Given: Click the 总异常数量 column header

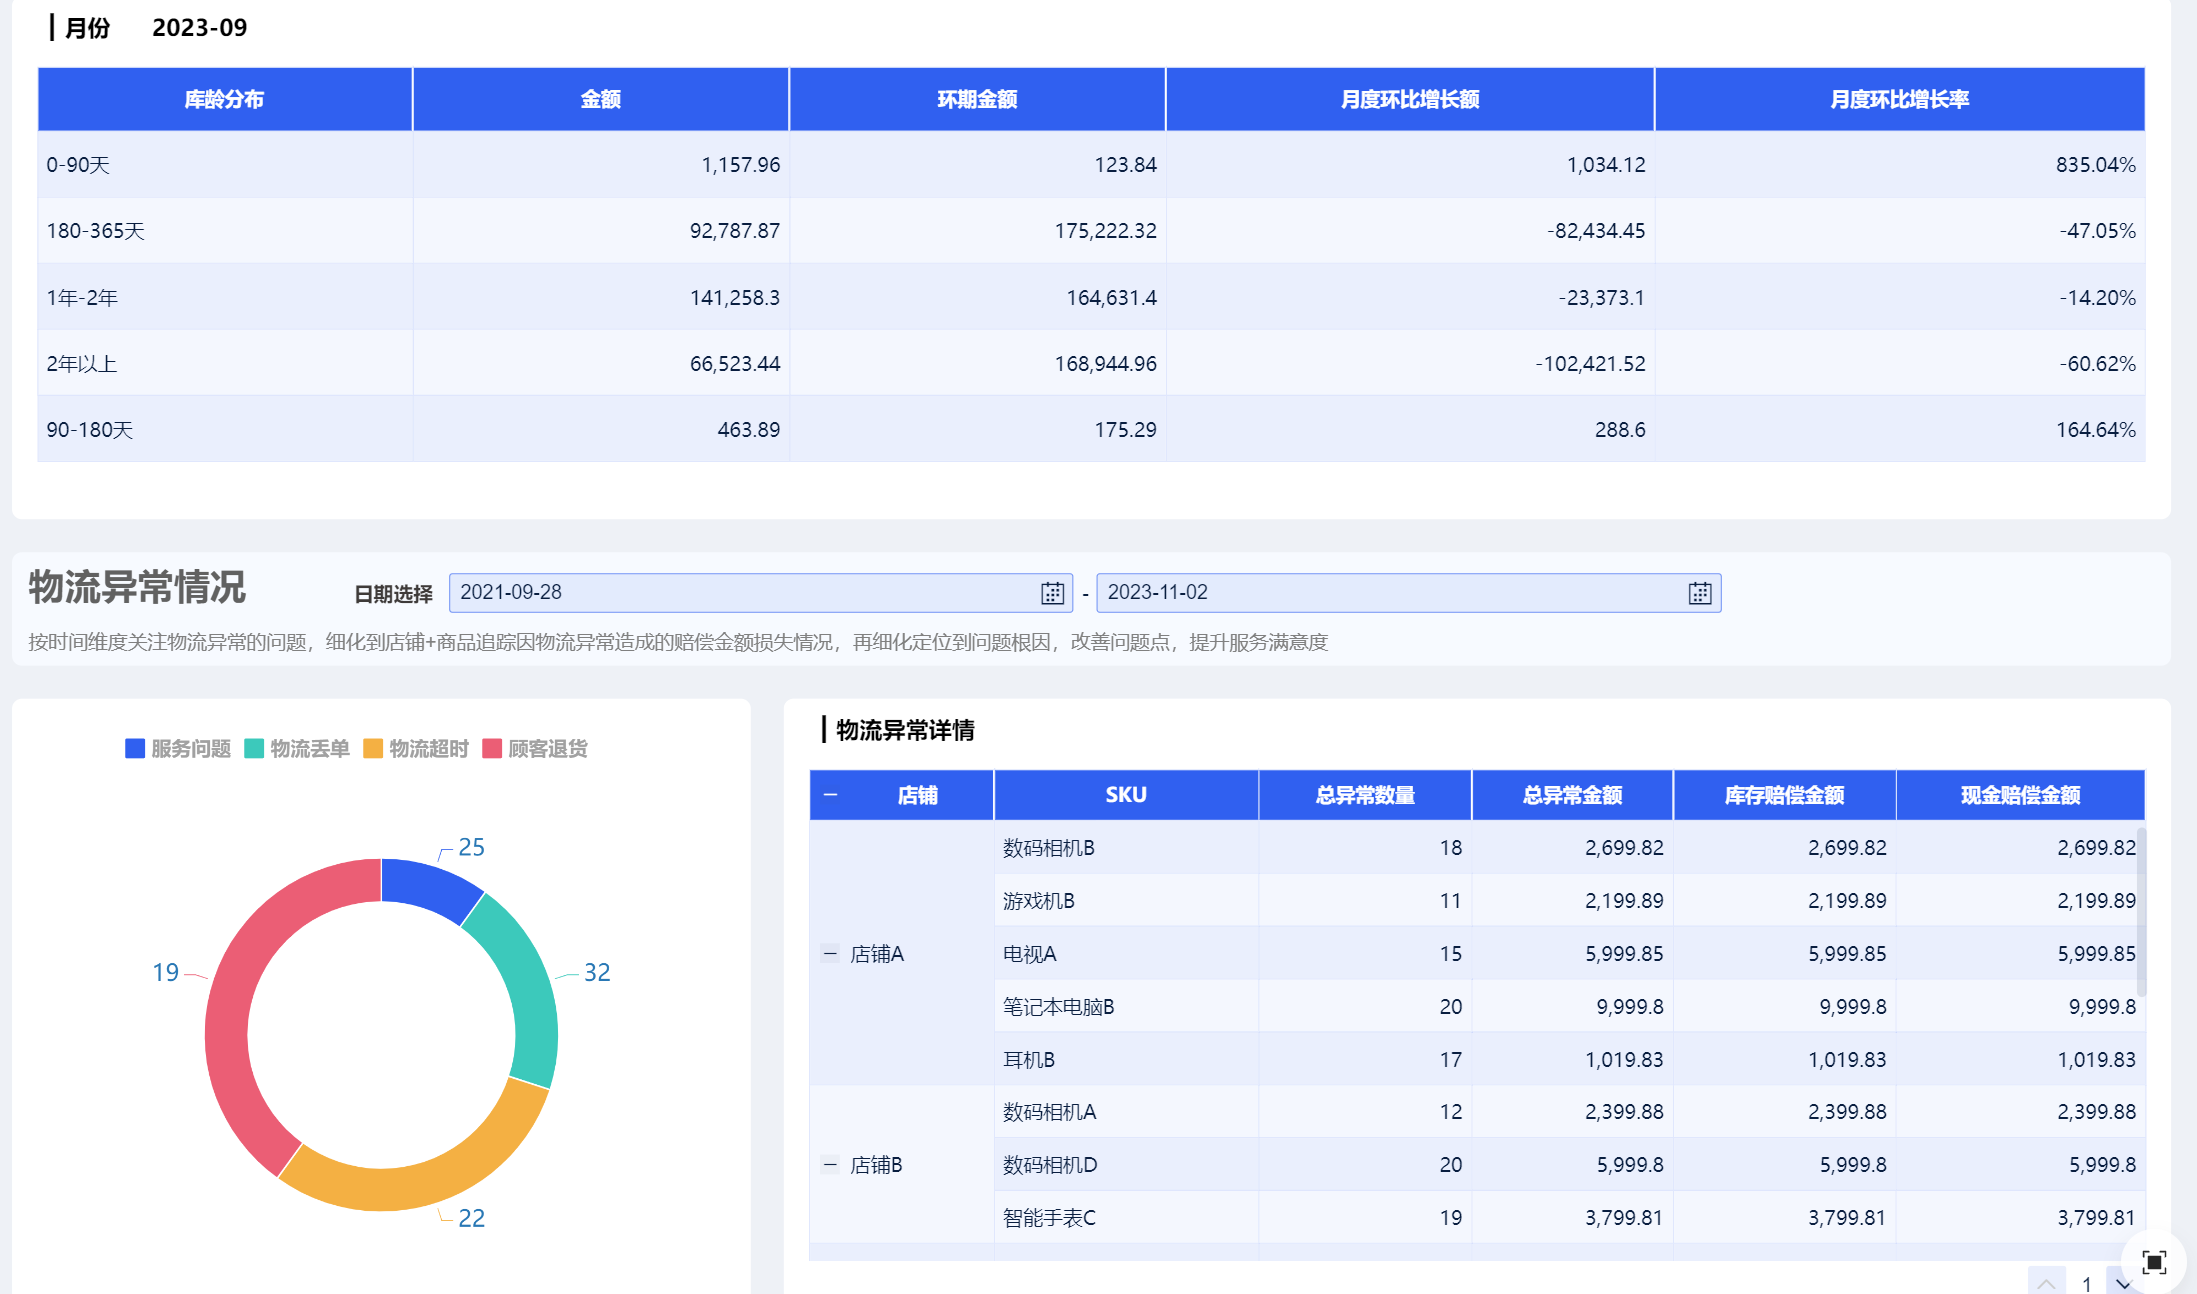Looking at the screenshot, I should [1364, 795].
